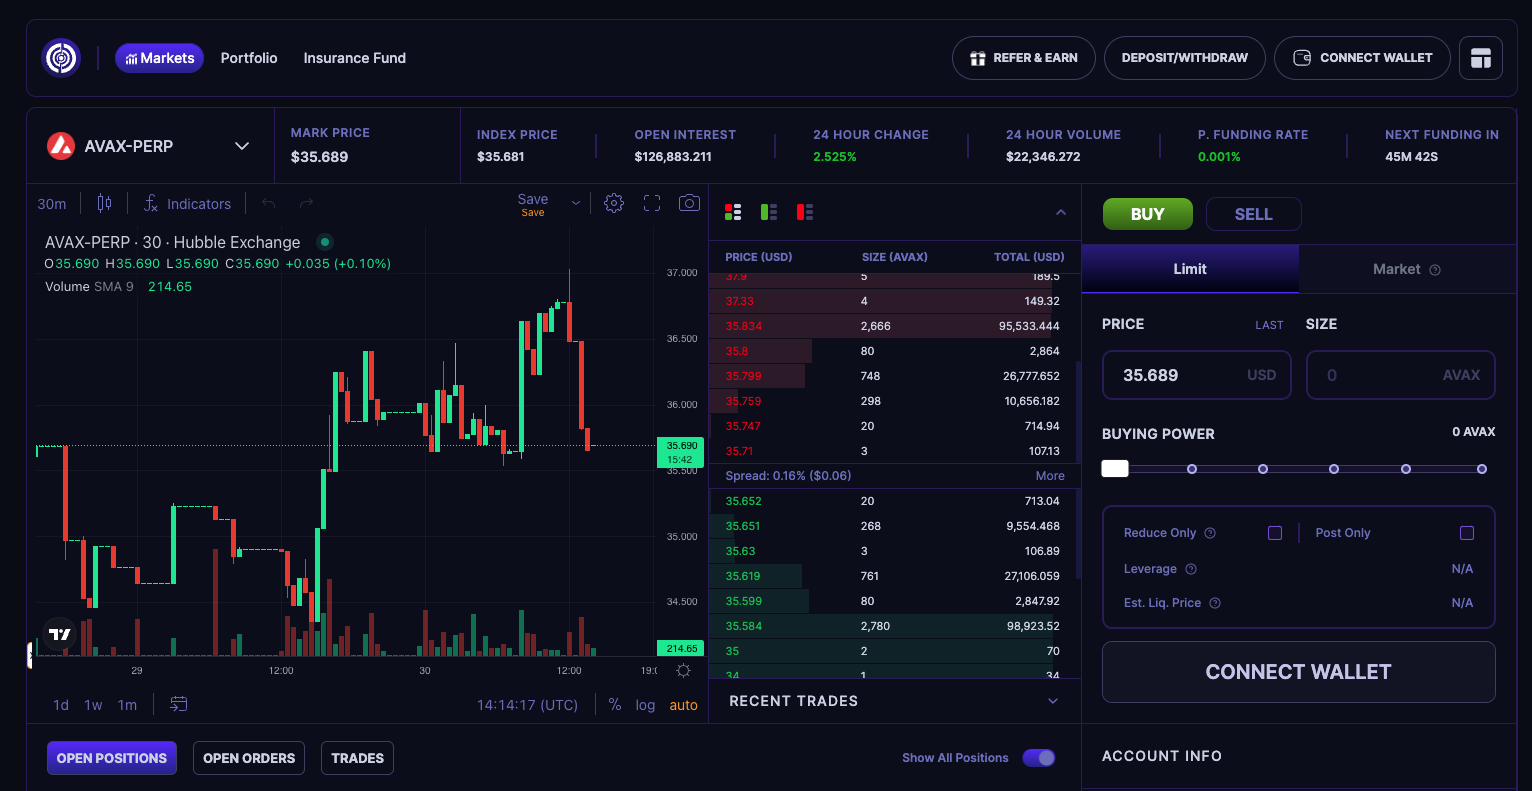Open the chart Indicators menu
Image resolution: width=1532 pixels, height=791 pixels.
pos(187,204)
